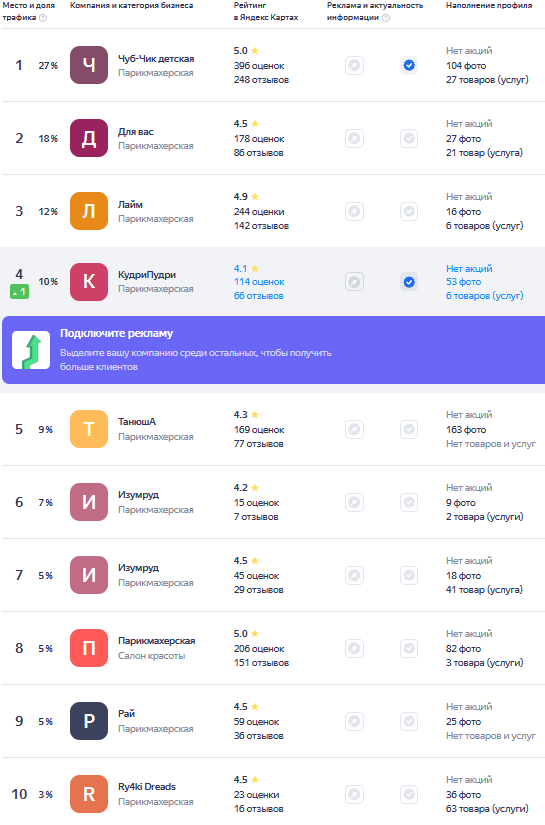Click the green arrow icon in the ad banner
This screenshot has height=825, width=545.
click(x=31, y=350)
